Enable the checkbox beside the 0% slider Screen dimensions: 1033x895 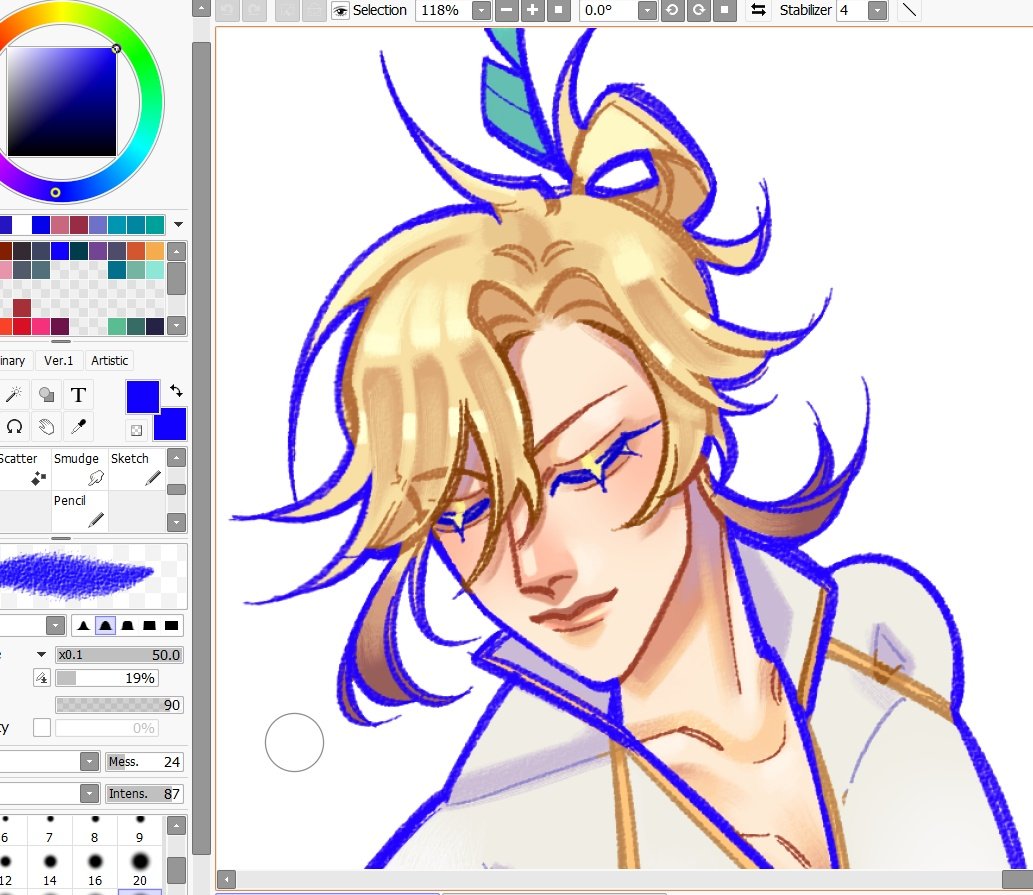tap(42, 728)
